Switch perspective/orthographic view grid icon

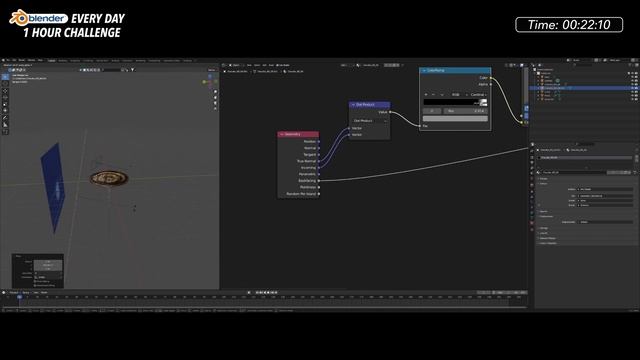point(216,109)
